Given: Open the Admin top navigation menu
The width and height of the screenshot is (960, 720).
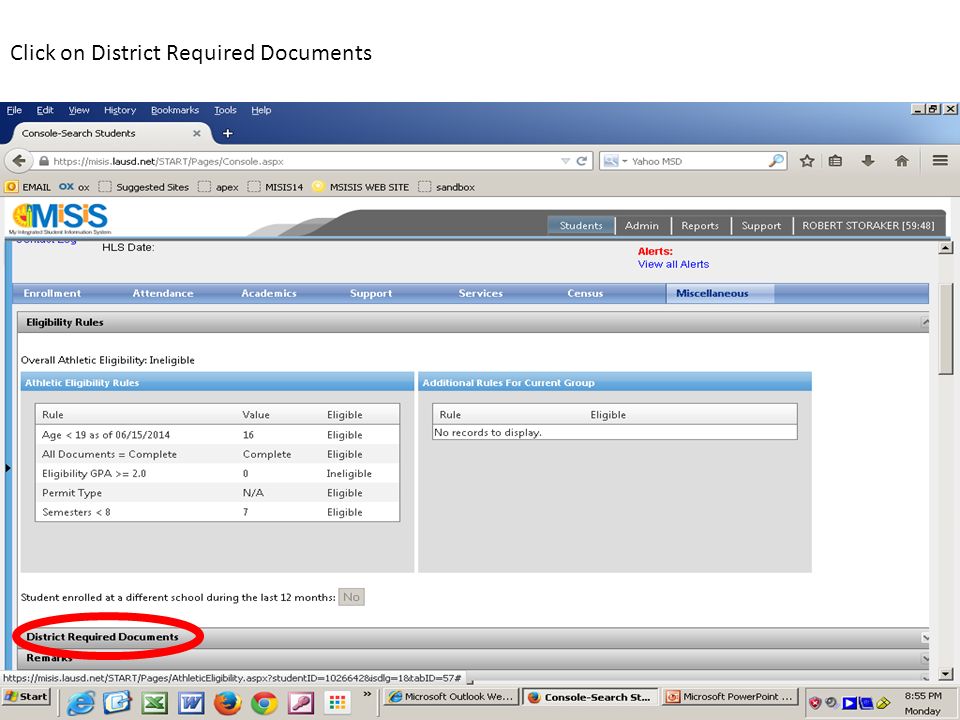Looking at the screenshot, I should coord(642,225).
